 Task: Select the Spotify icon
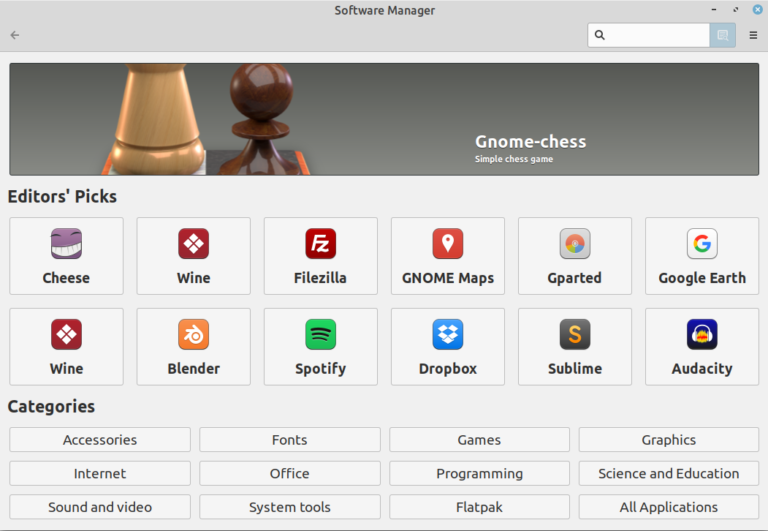click(x=320, y=334)
